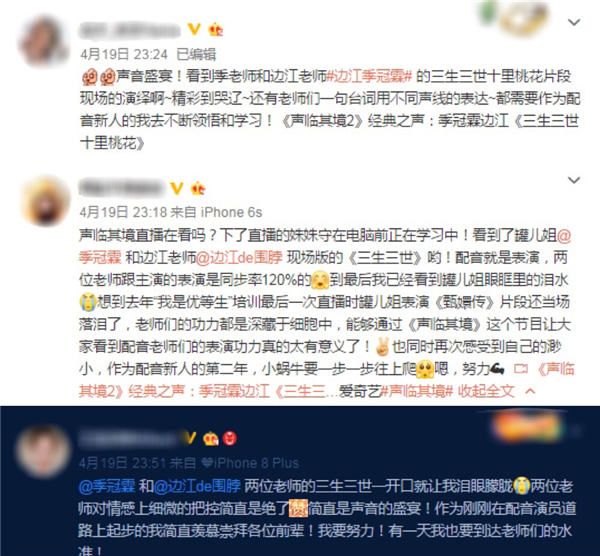600x556 pixels.
Task: Expand the chevron menu of the first post
Action: [574, 22]
